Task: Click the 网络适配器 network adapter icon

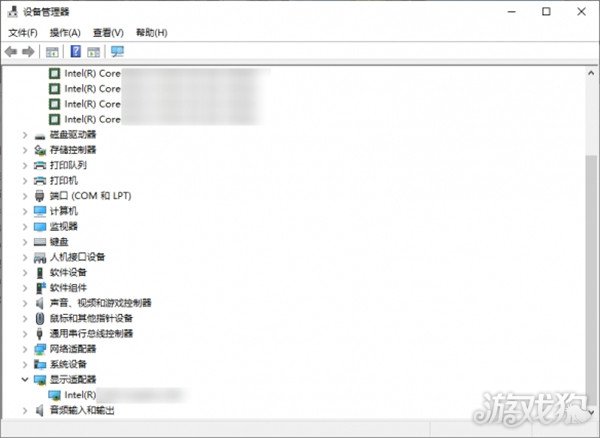Action: tap(40, 349)
